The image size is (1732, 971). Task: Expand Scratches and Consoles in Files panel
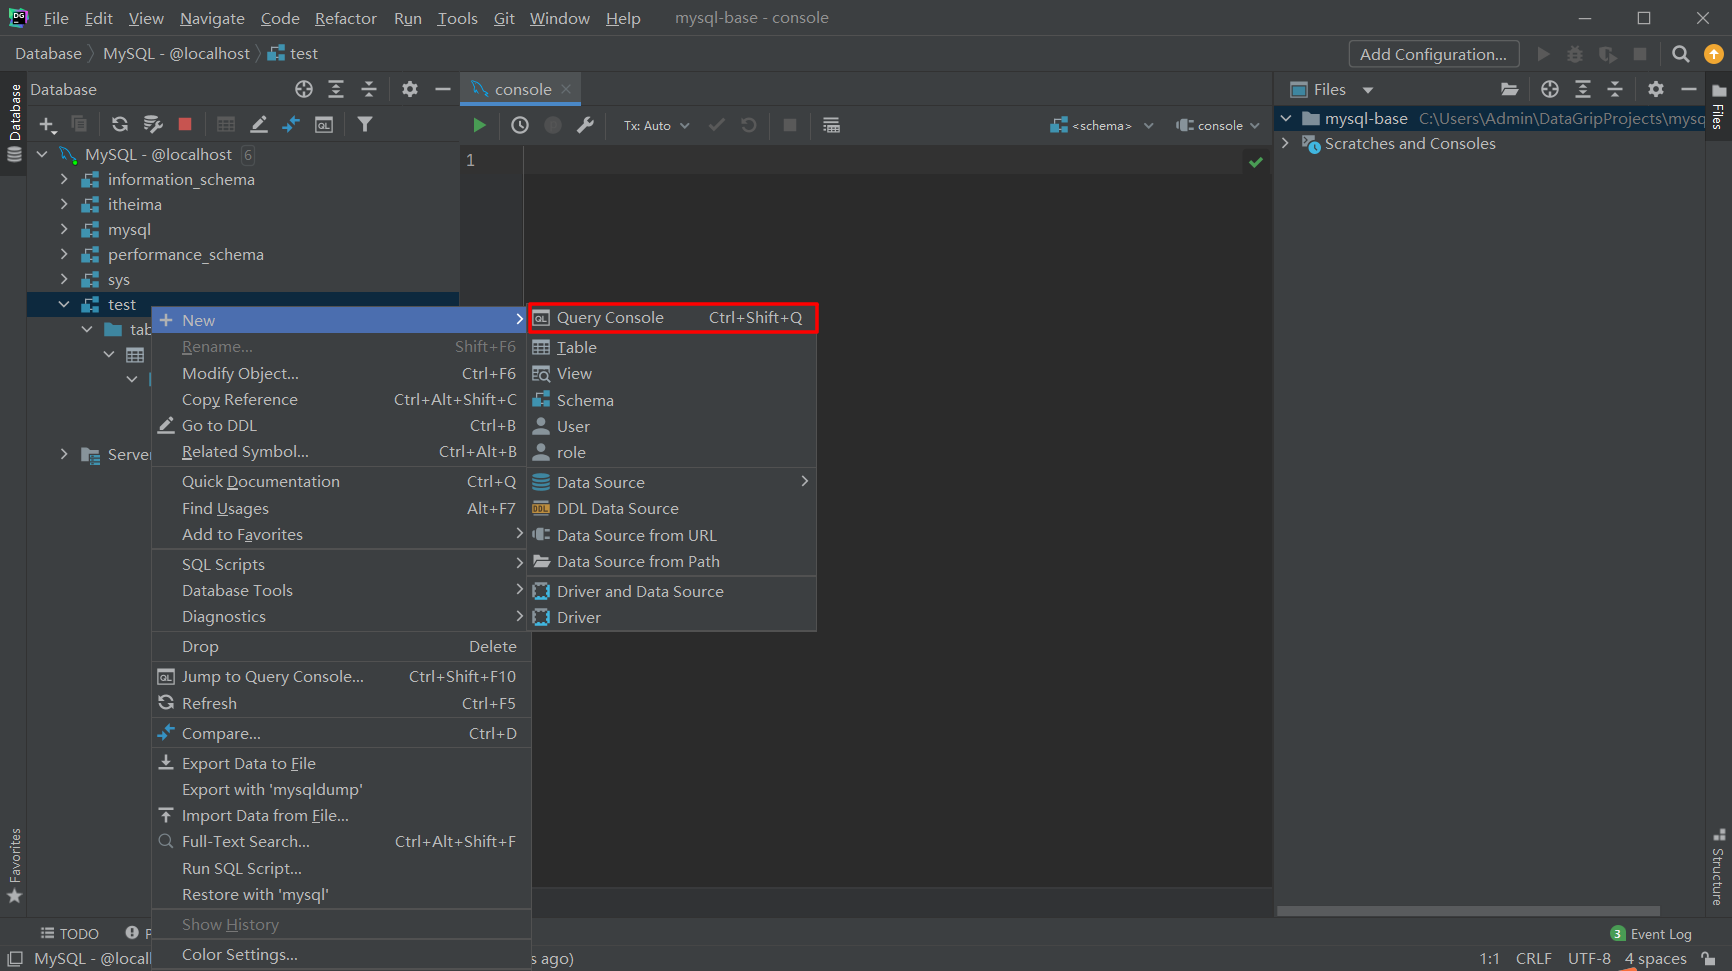coord(1286,143)
